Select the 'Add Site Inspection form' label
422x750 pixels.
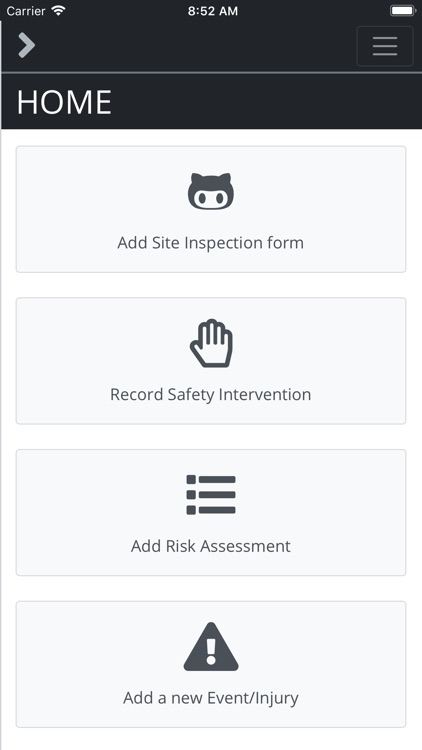click(x=211, y=243)
